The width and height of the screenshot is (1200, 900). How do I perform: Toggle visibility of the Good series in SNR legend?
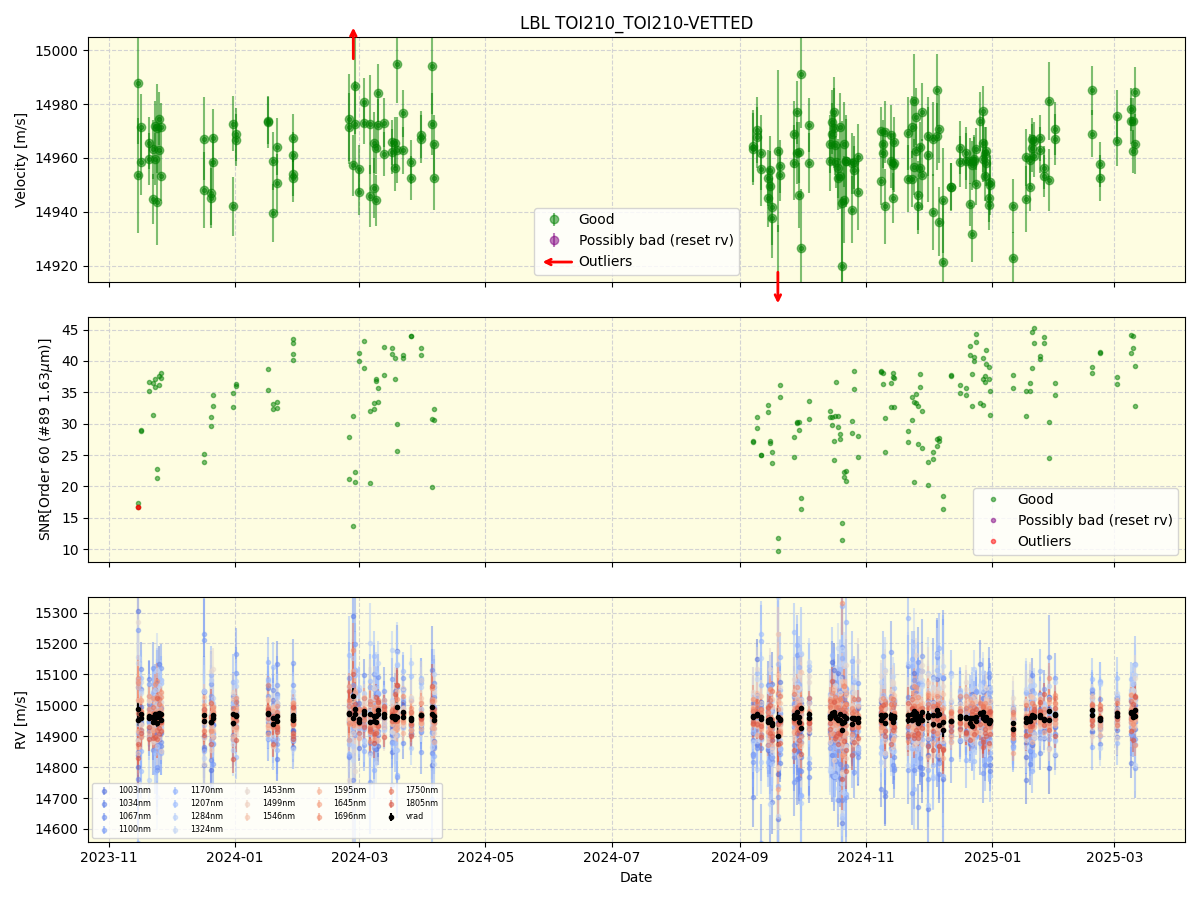click(x=1035, y=499)
